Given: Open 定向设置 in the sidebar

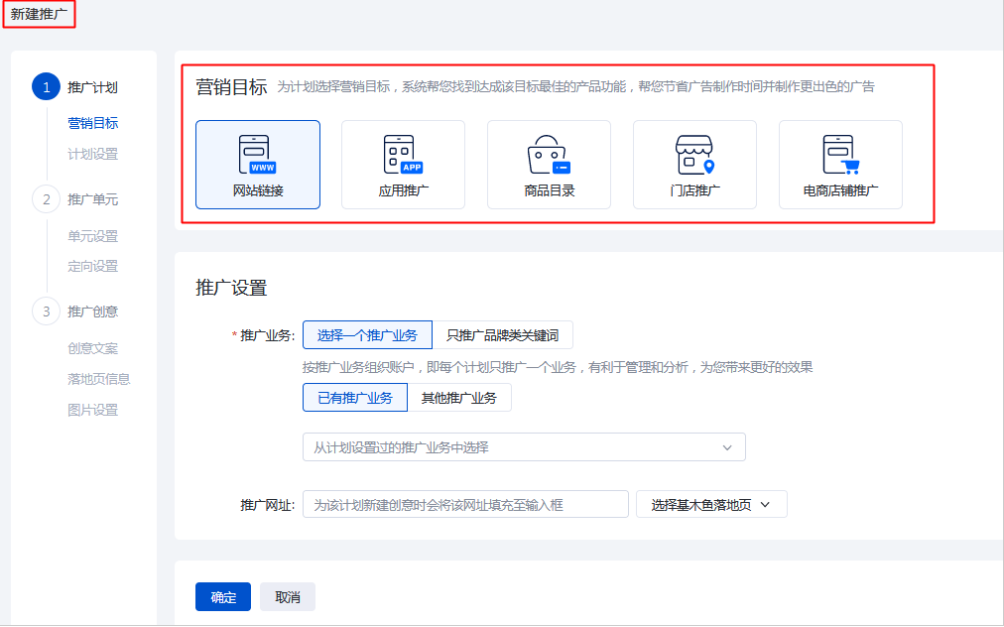Looking at the screenshot, I should 93,266.
